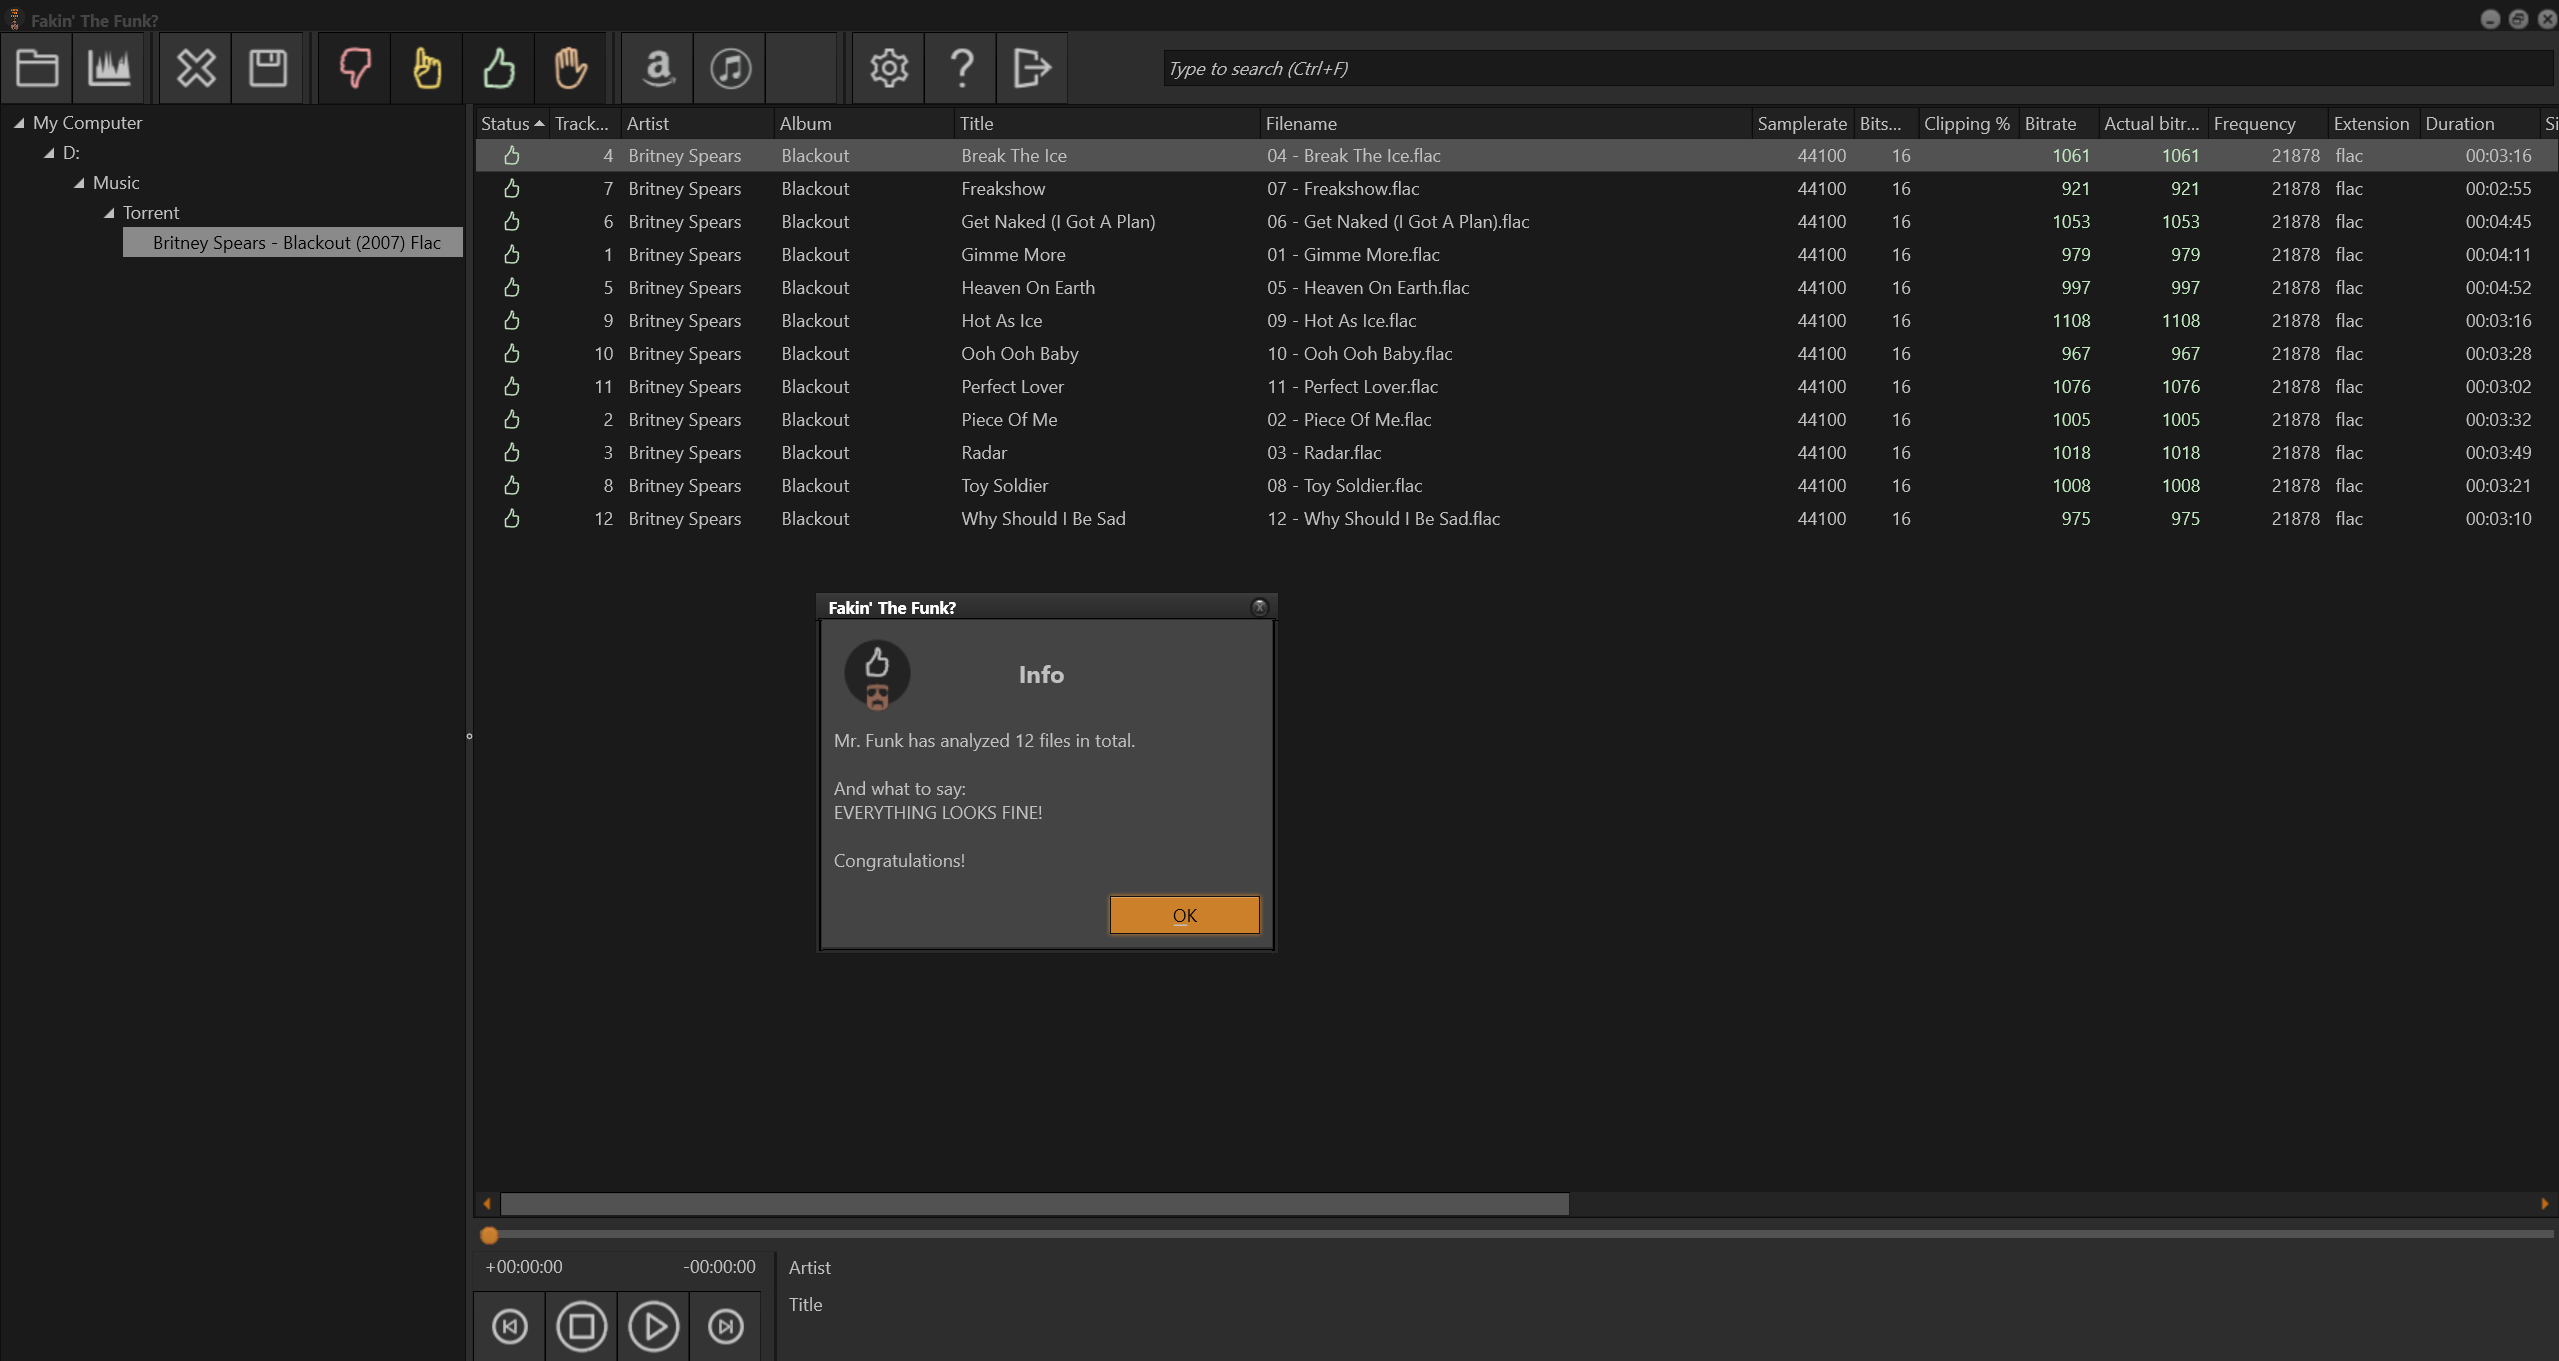Click the open folder toolbar icon
The image size is (2559, 1361).
(37, 68)
